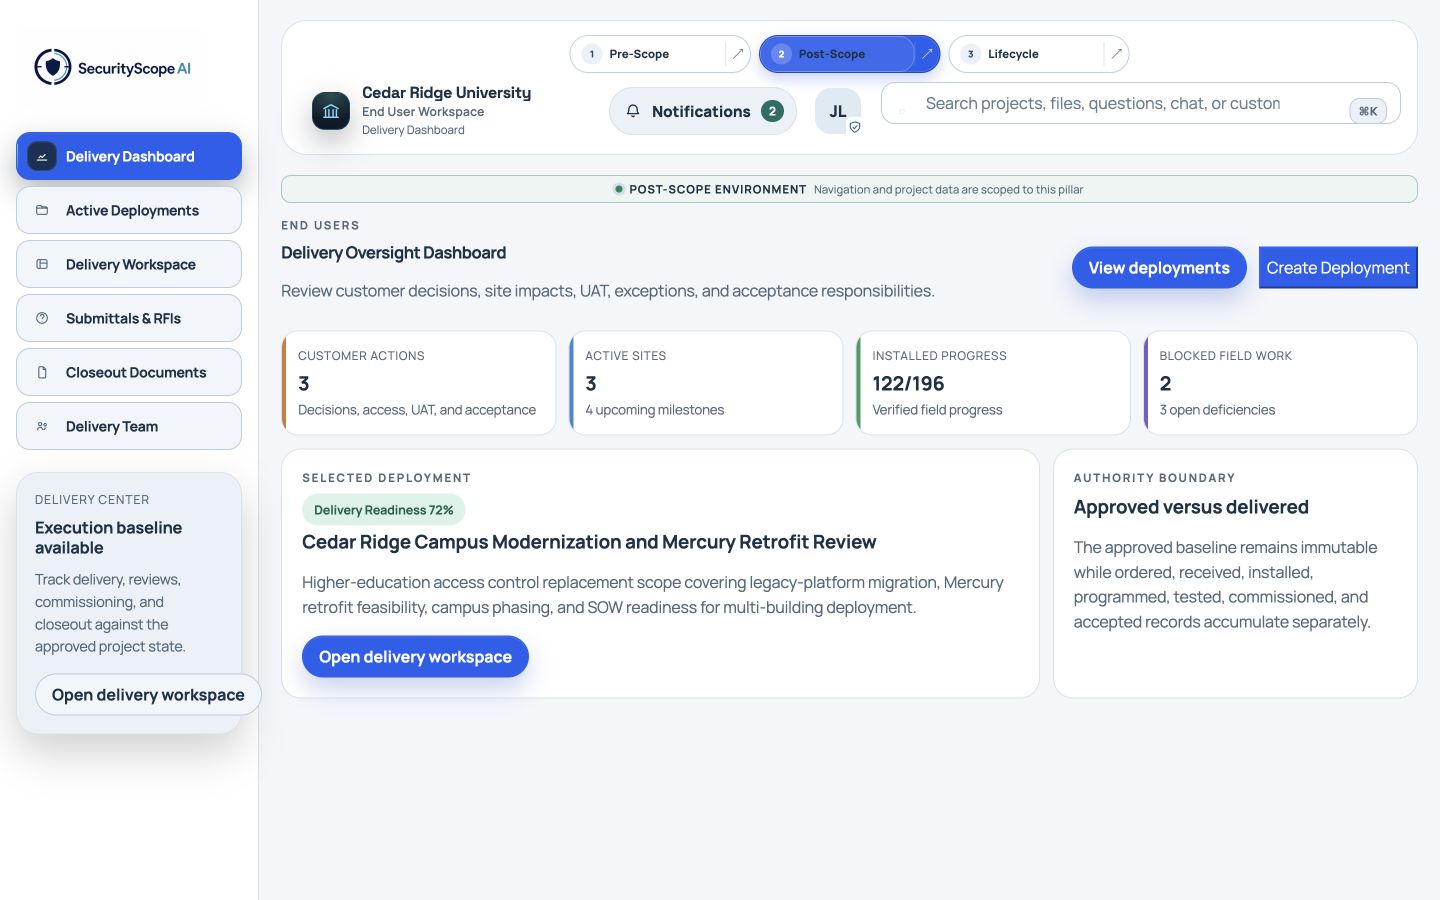
Task: Click the "Execution baseline available" heading
Action: click(109, 538)
